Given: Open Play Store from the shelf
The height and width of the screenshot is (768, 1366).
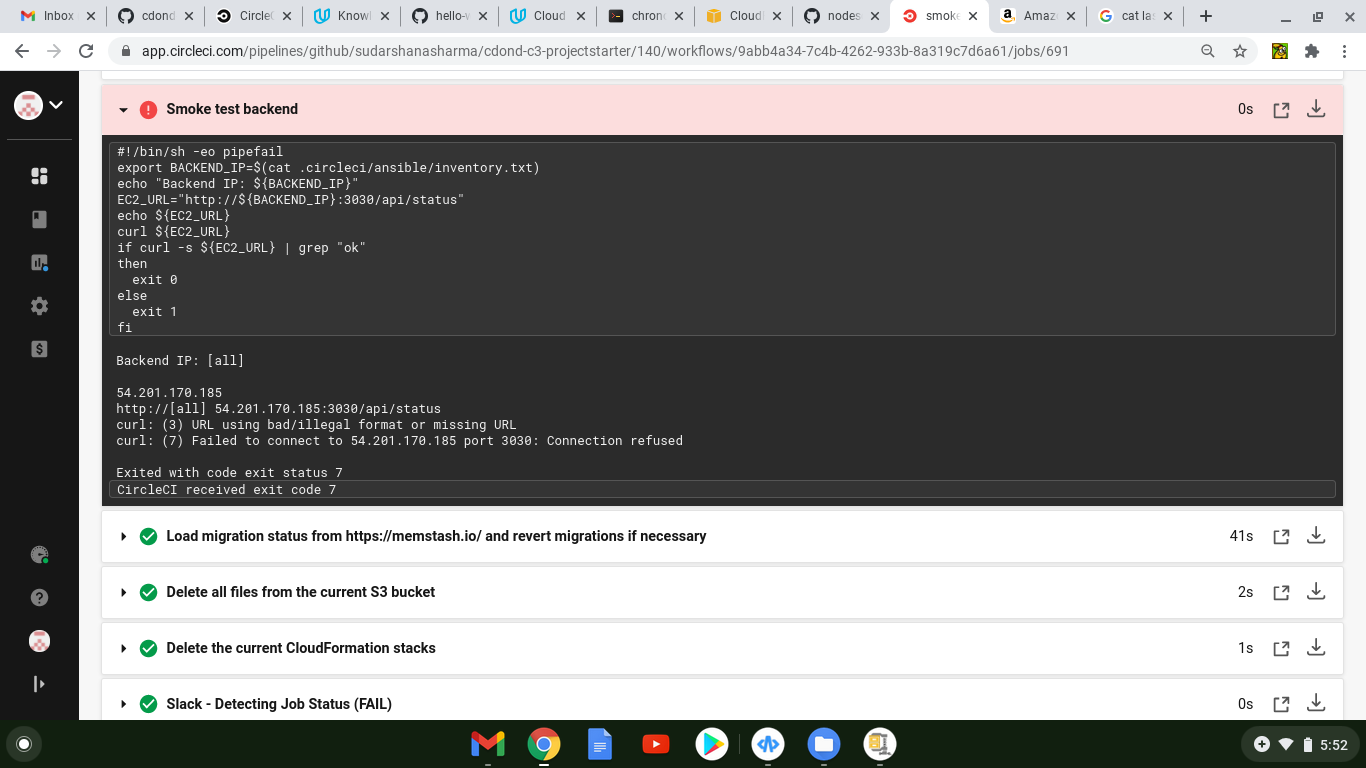Looking at the screenshot, I should click(x=711, y=744).
